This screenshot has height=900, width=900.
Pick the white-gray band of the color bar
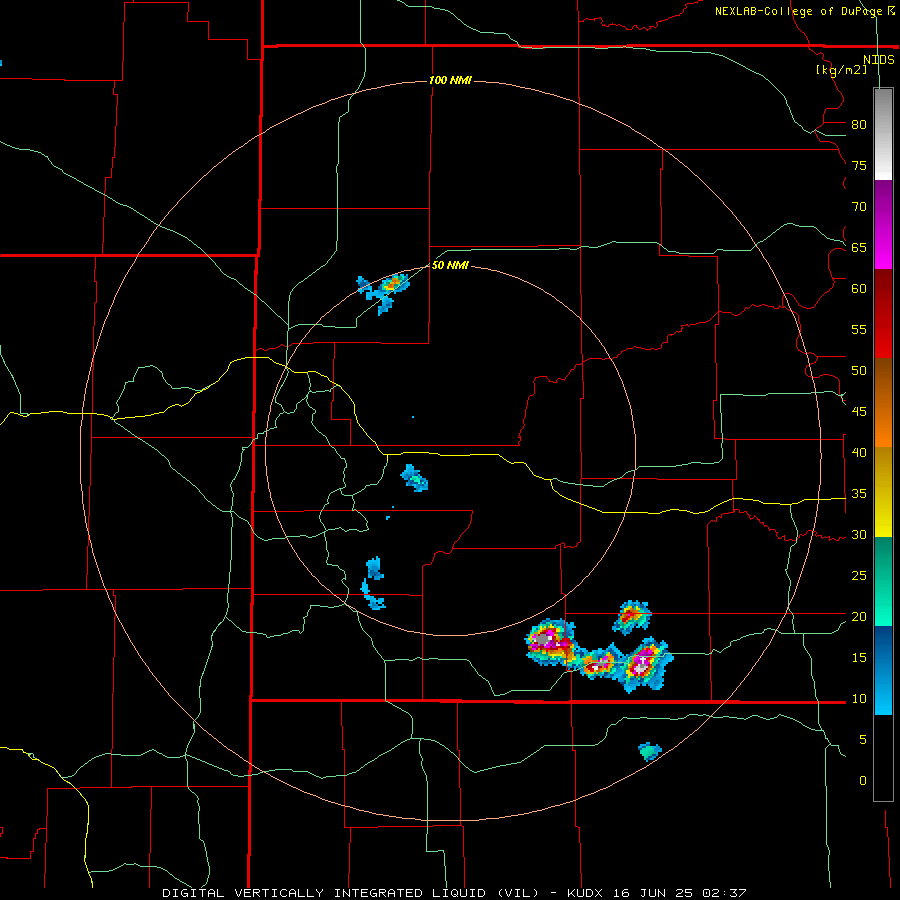[883, 134]
